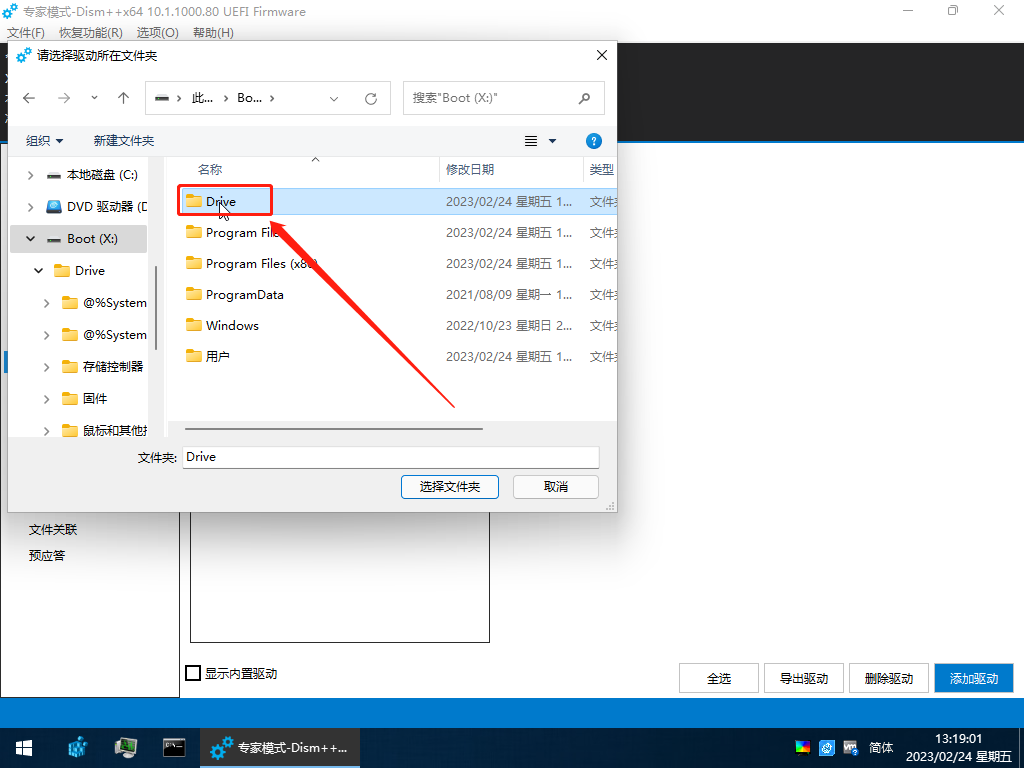
Task: Expand the 本地磁盘 (C:) tree node
Action: coord(30,175)
